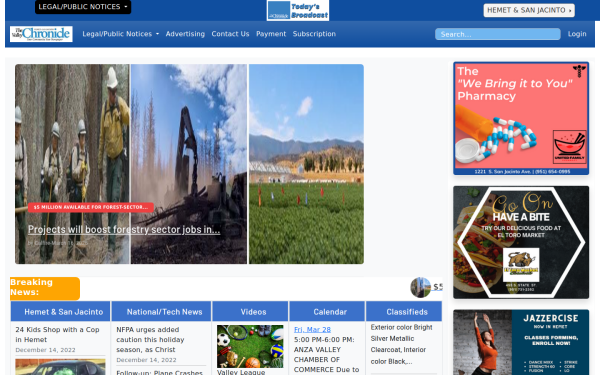Open 'Projects will boost forestry sector jobs' headline
This screenshot has height=375, width=600.
click(x=124, y=230)
